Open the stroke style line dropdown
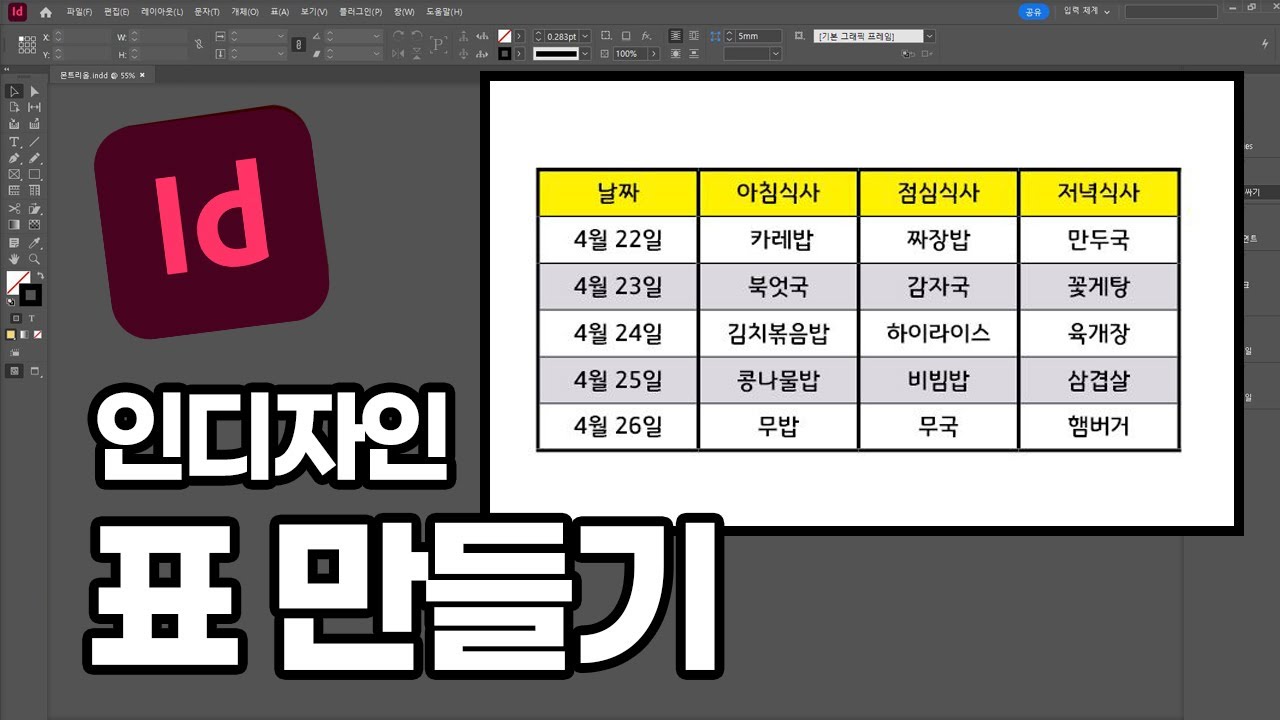Image resolution: width=1280 pixels, height=720 pixels. coord(585,54)
